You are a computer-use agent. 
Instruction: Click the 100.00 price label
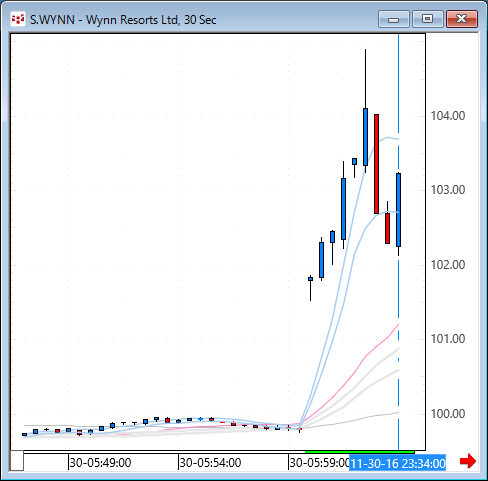(448, 414)
